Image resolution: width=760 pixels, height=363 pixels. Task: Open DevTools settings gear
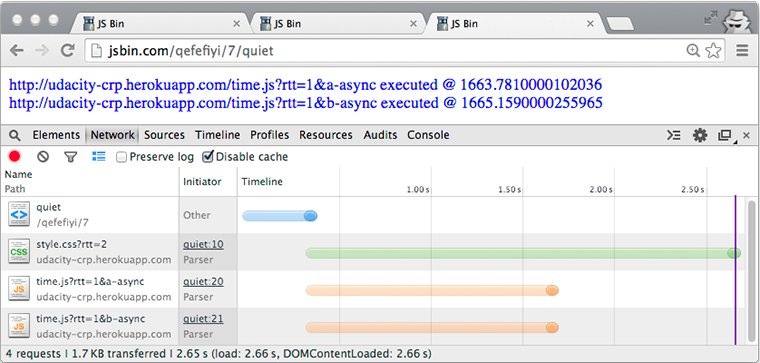pos(700,135)
